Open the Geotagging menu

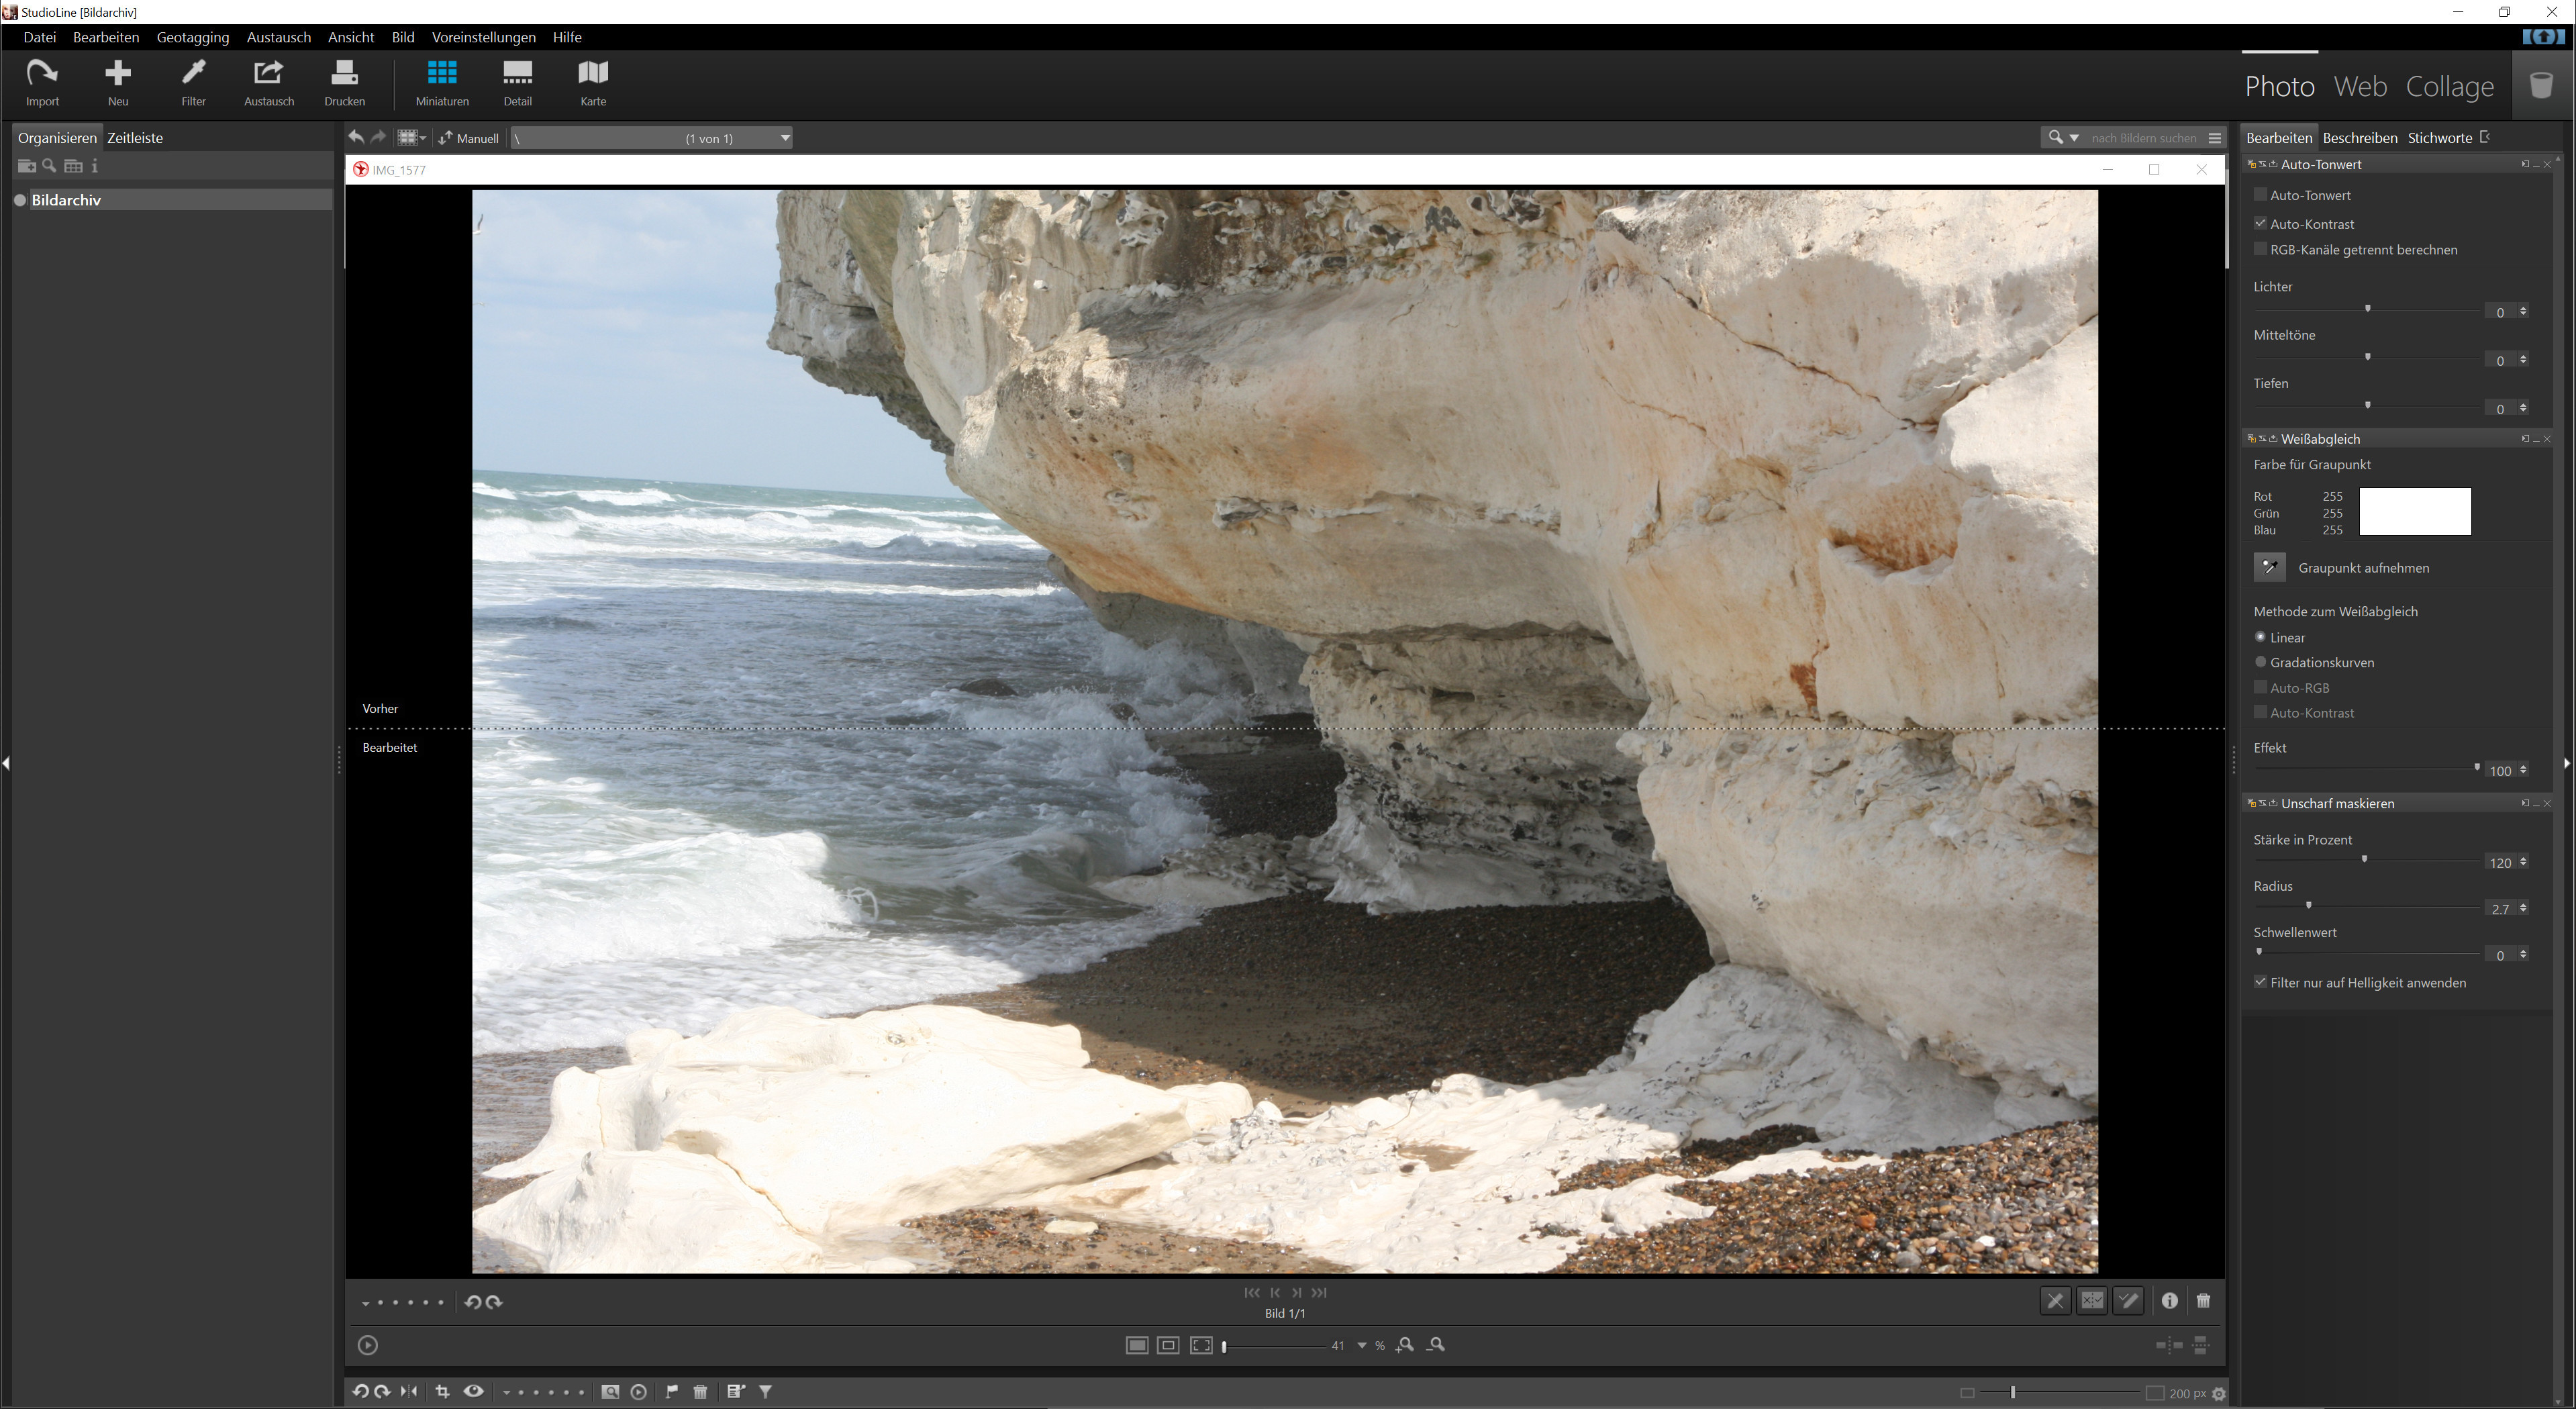coord(193,37)
